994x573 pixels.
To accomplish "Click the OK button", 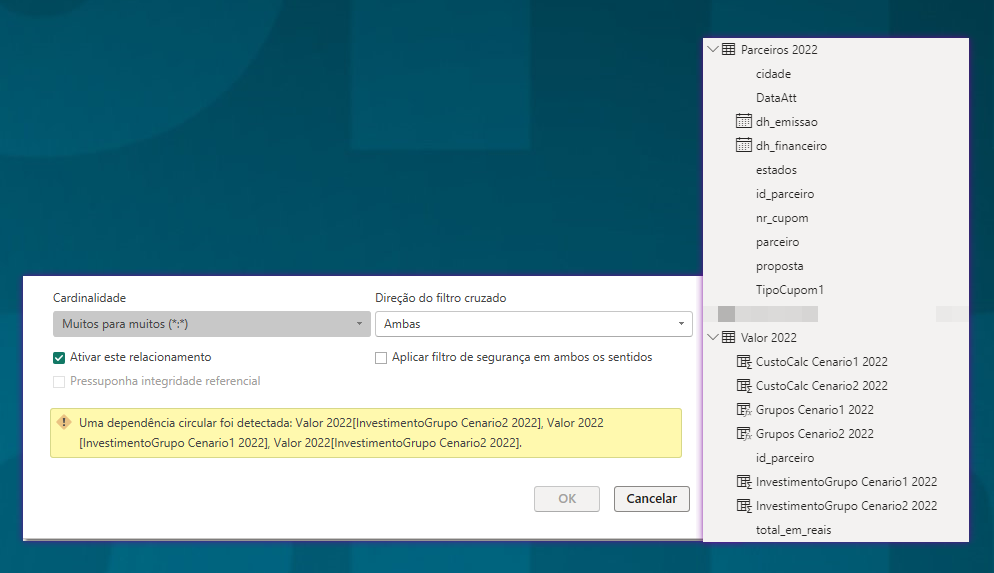I will coord(567,499).
